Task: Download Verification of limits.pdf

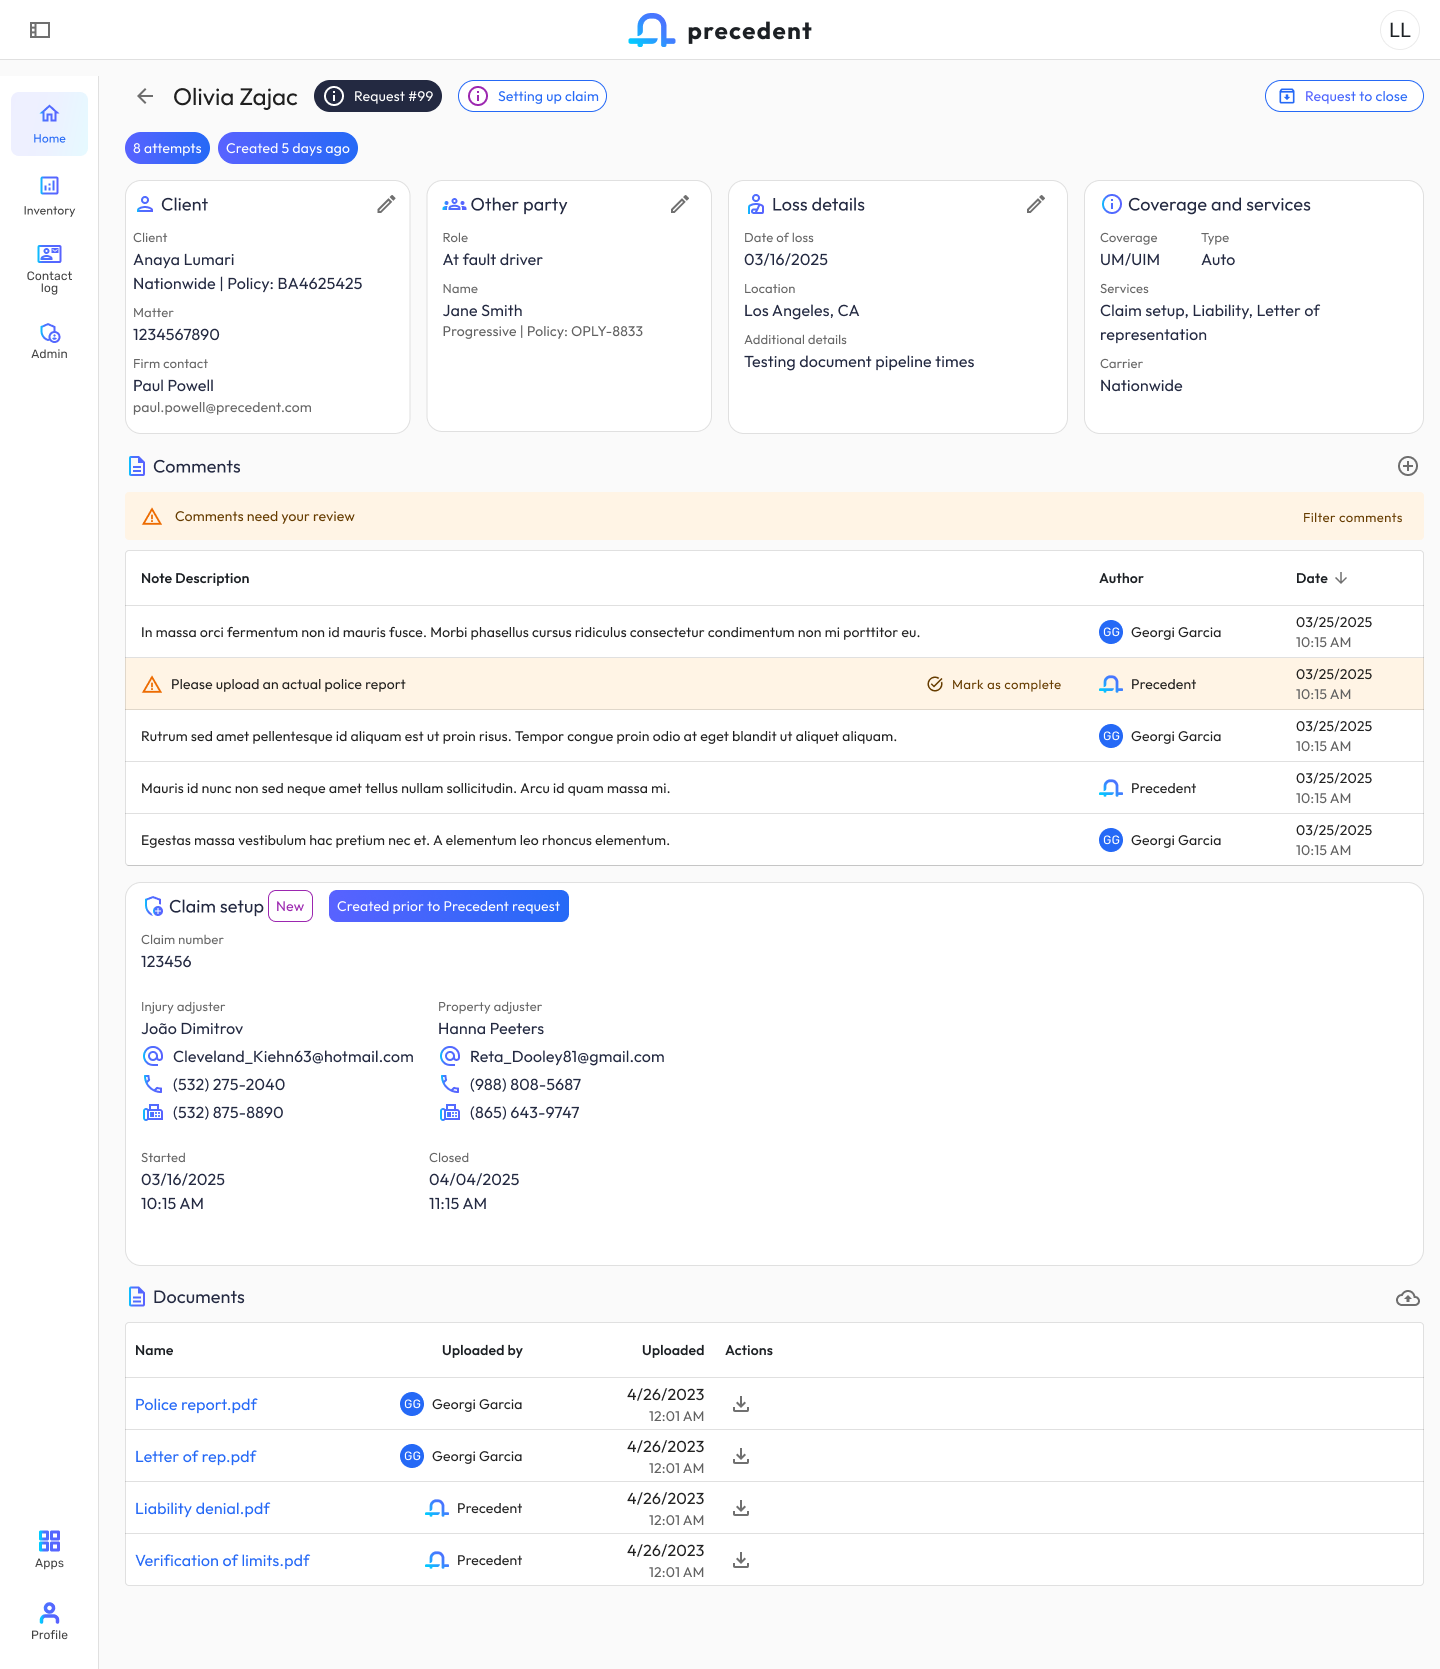Action: point(741,1560)
